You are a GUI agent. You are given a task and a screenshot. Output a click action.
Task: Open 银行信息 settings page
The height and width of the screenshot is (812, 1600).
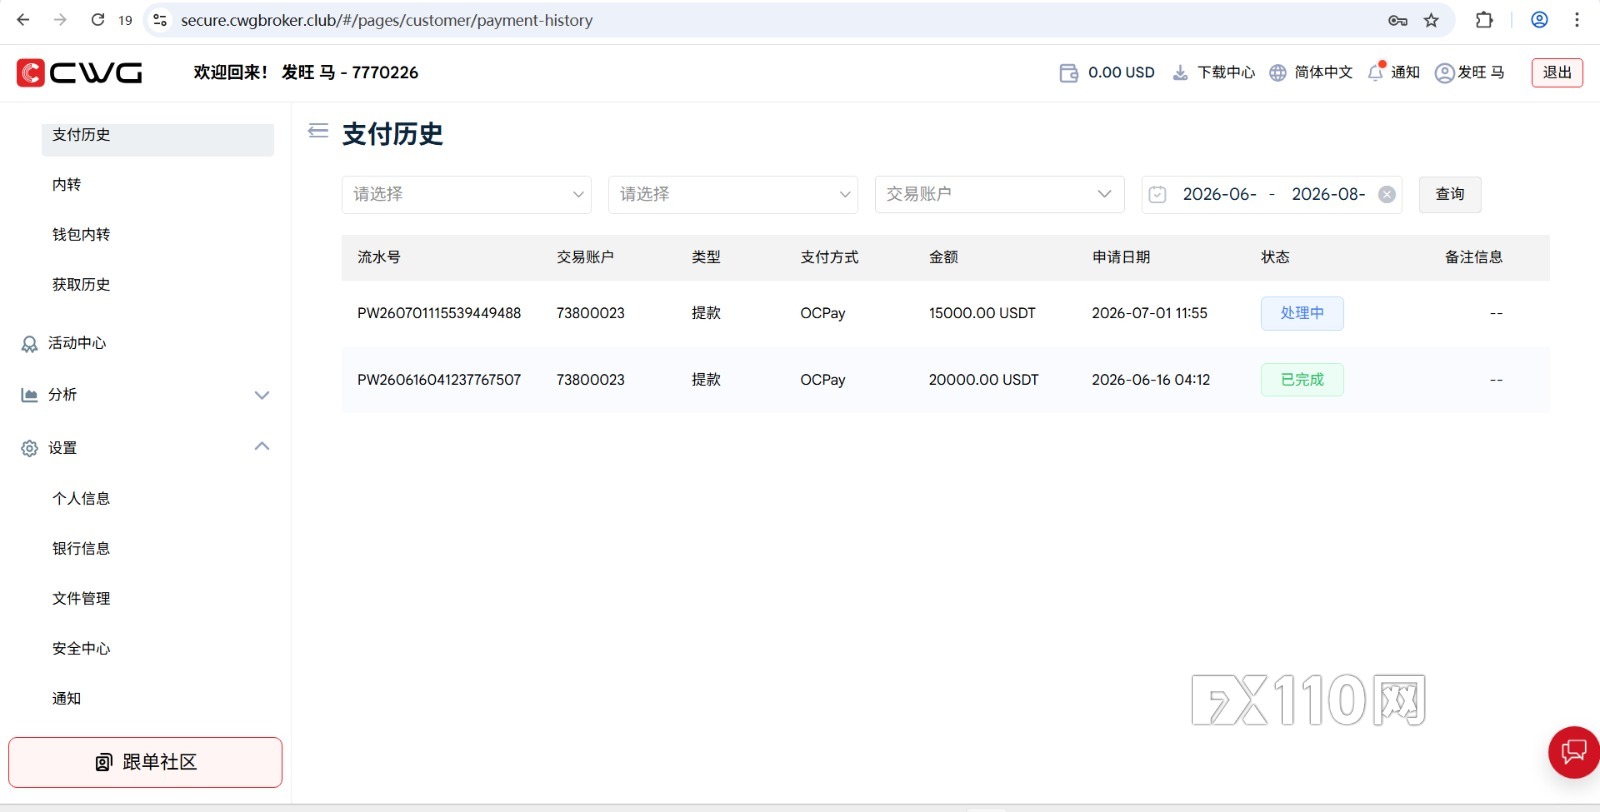(x=81, y=548)
